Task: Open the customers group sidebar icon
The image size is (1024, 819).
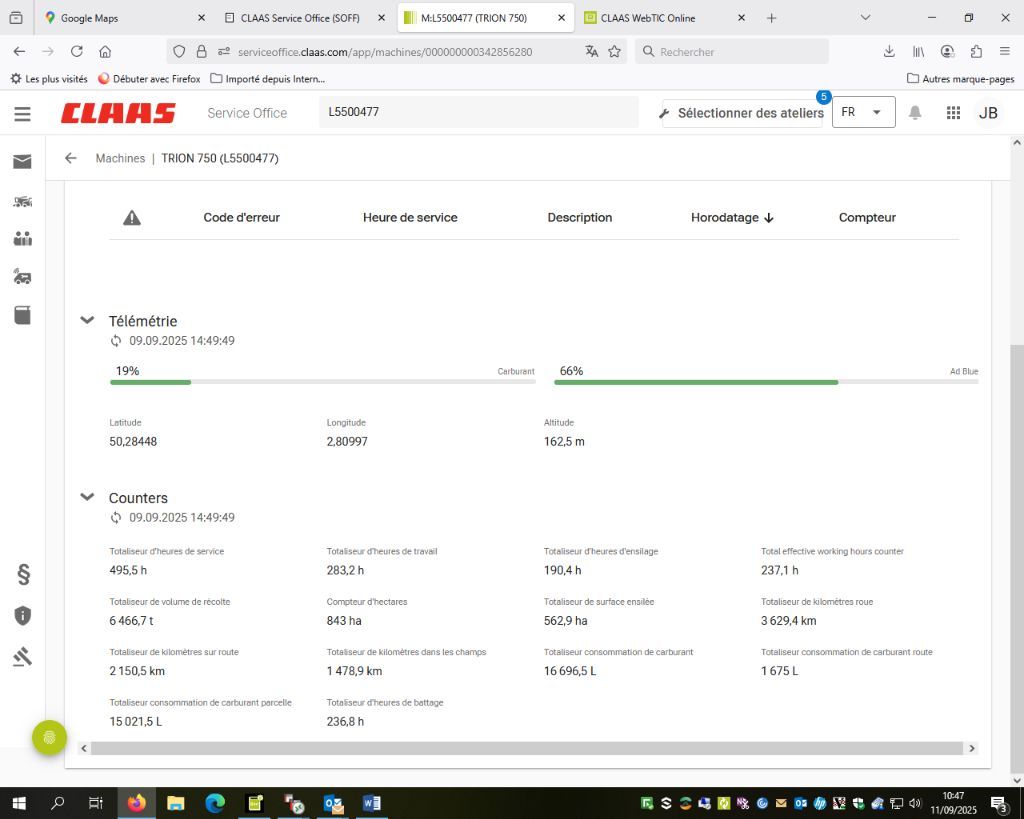Action: pos(22,239)
